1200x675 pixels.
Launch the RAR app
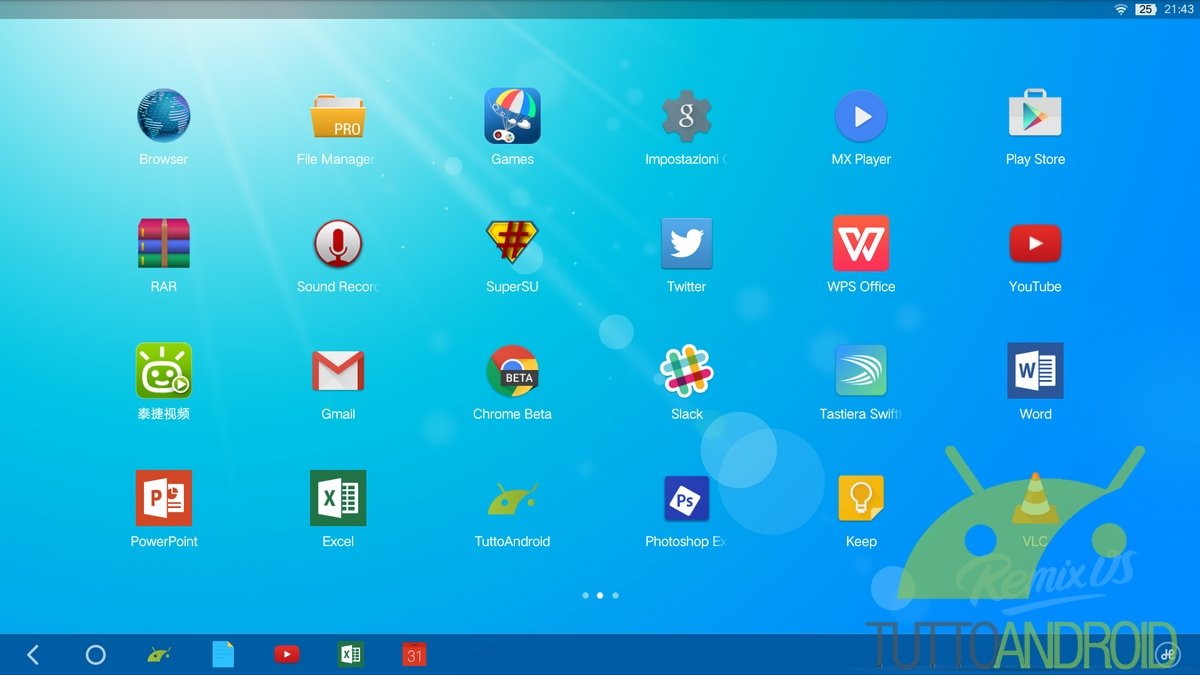pos(163,243)
